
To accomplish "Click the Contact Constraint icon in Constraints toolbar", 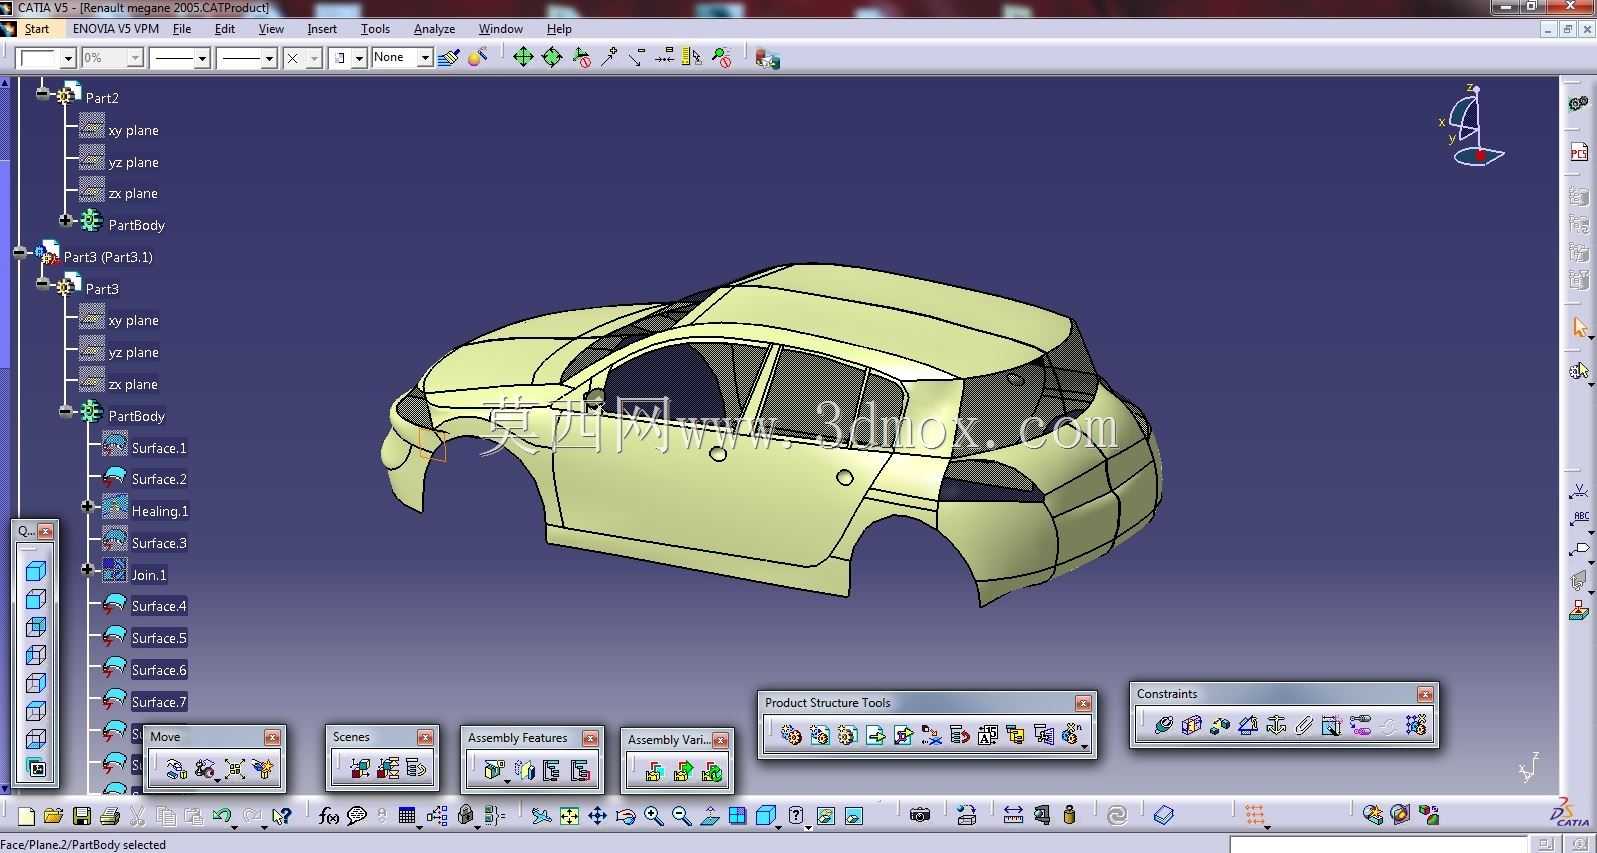I will 1191,725.
